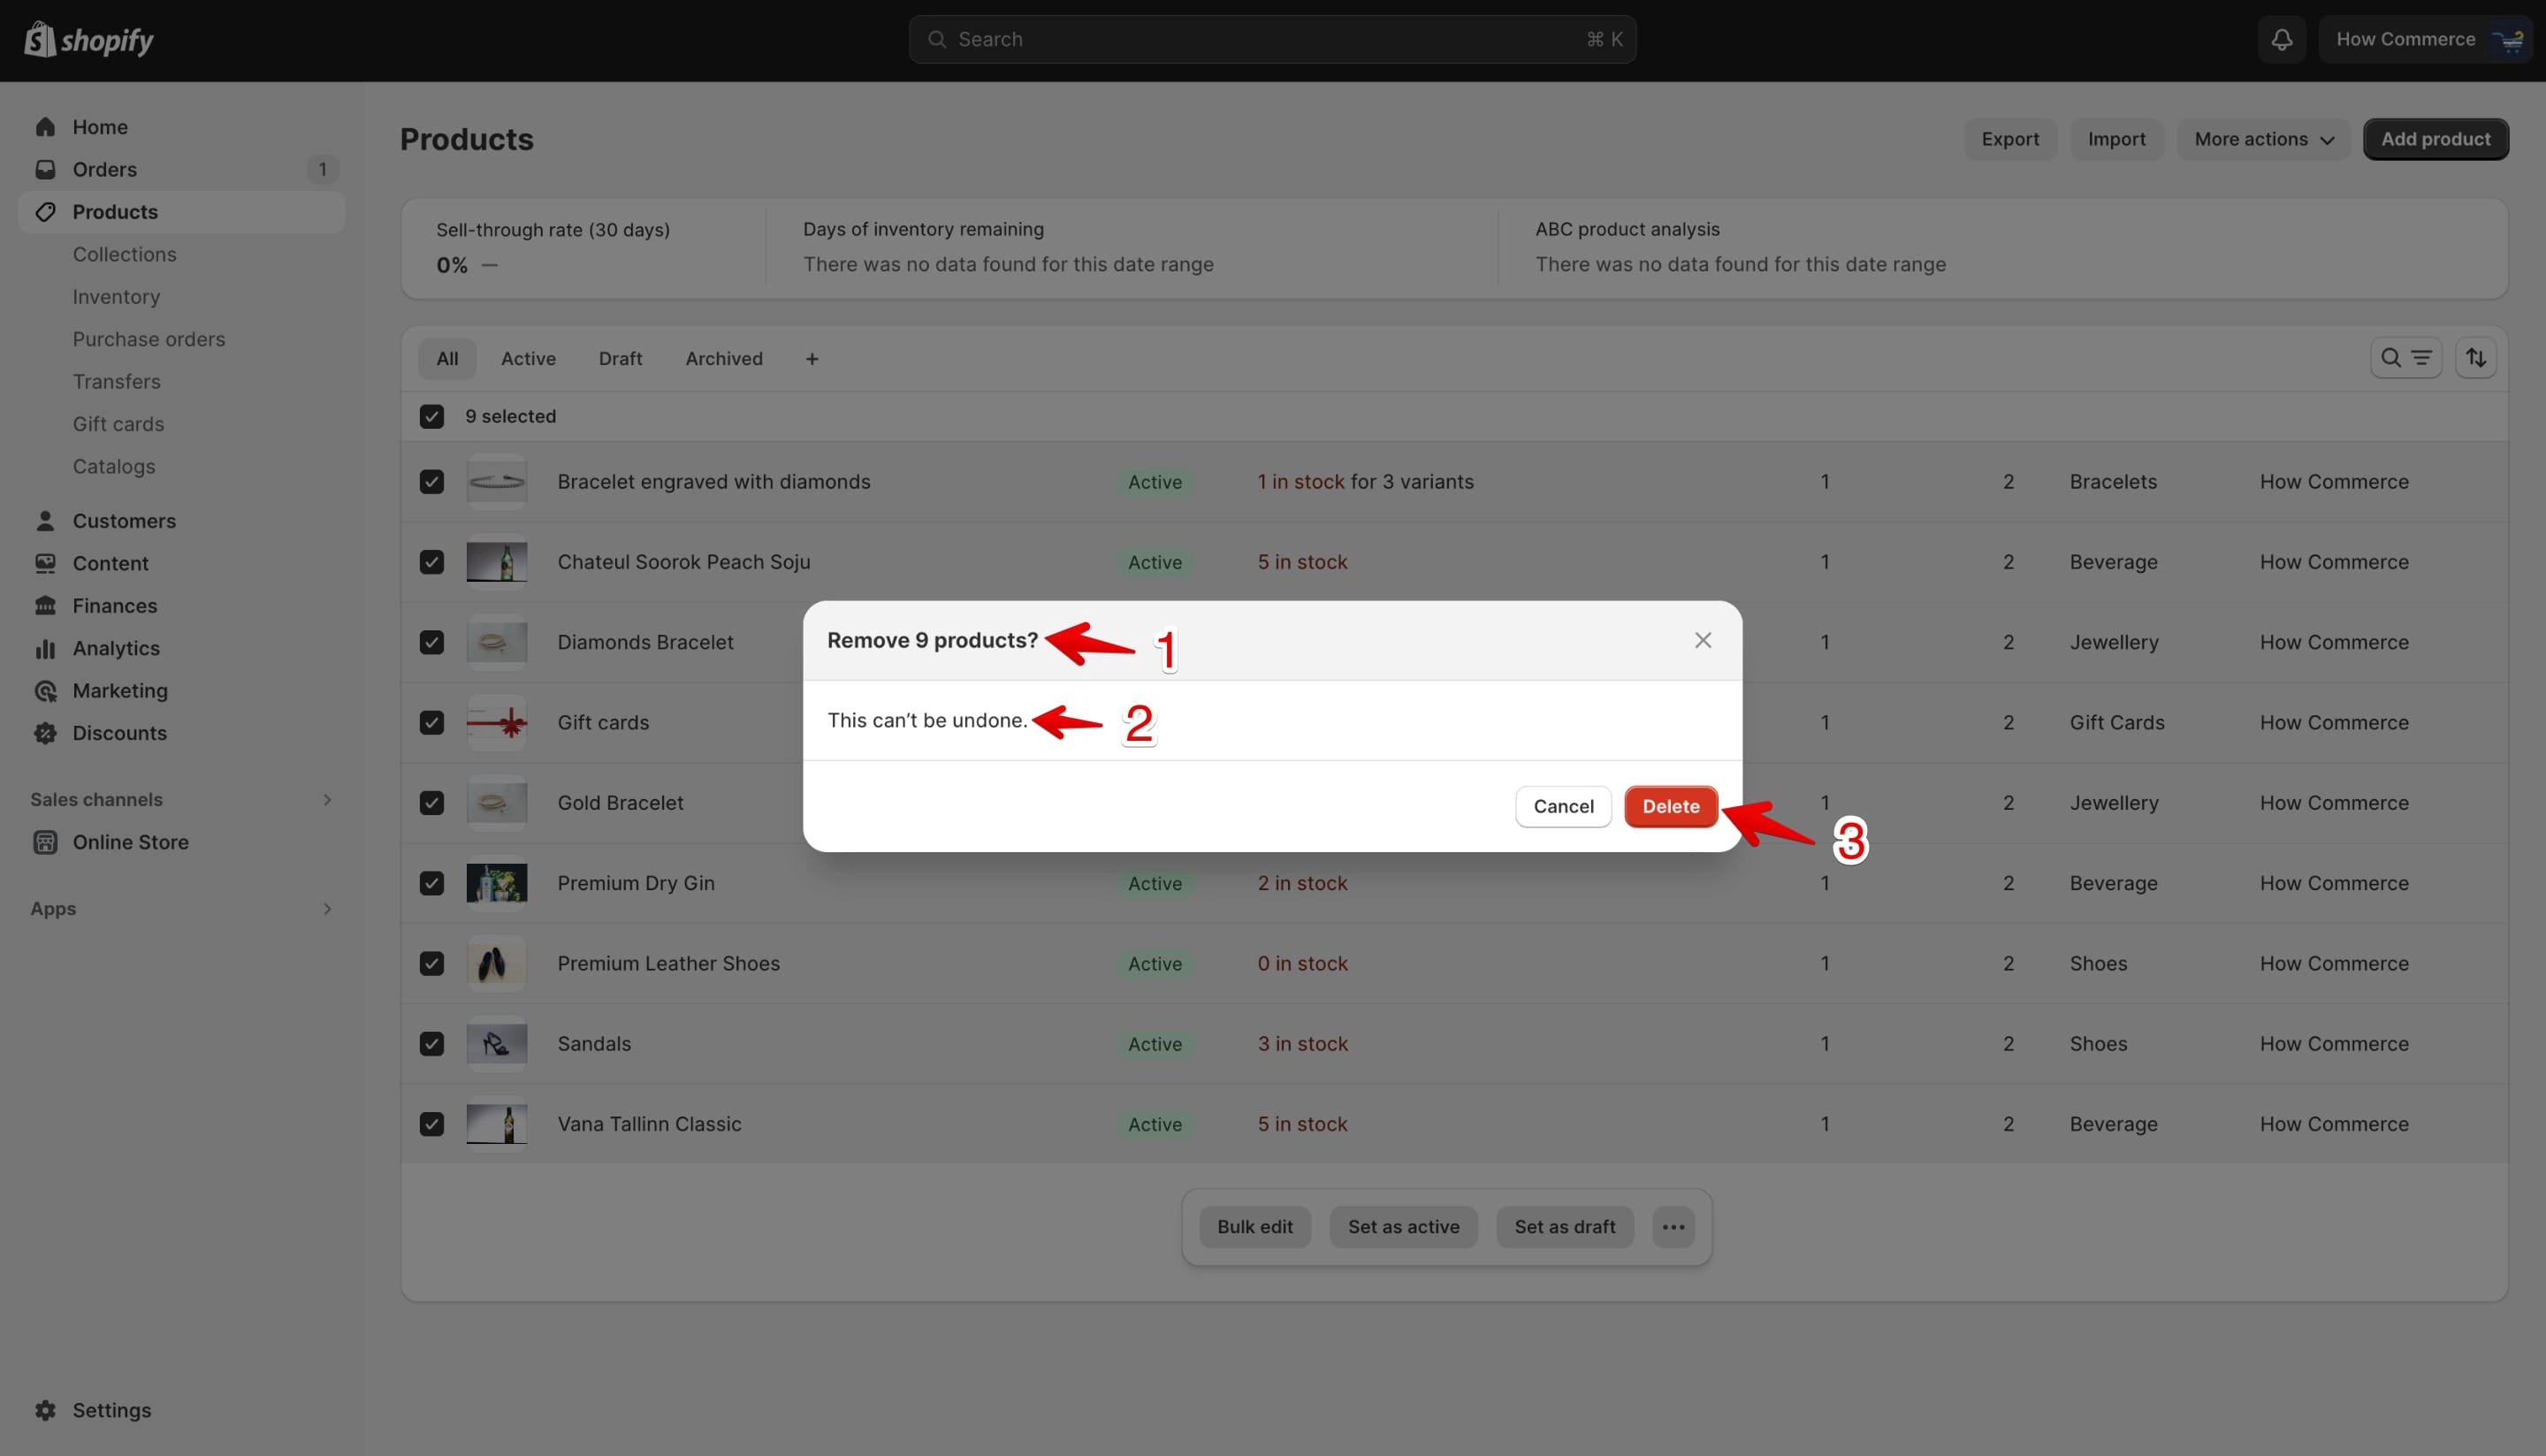Image resolution: width=2546 pixels, height=1456 pixels.
Task: Open Purchase orders in sidebar
Action: tap(149, 339)
